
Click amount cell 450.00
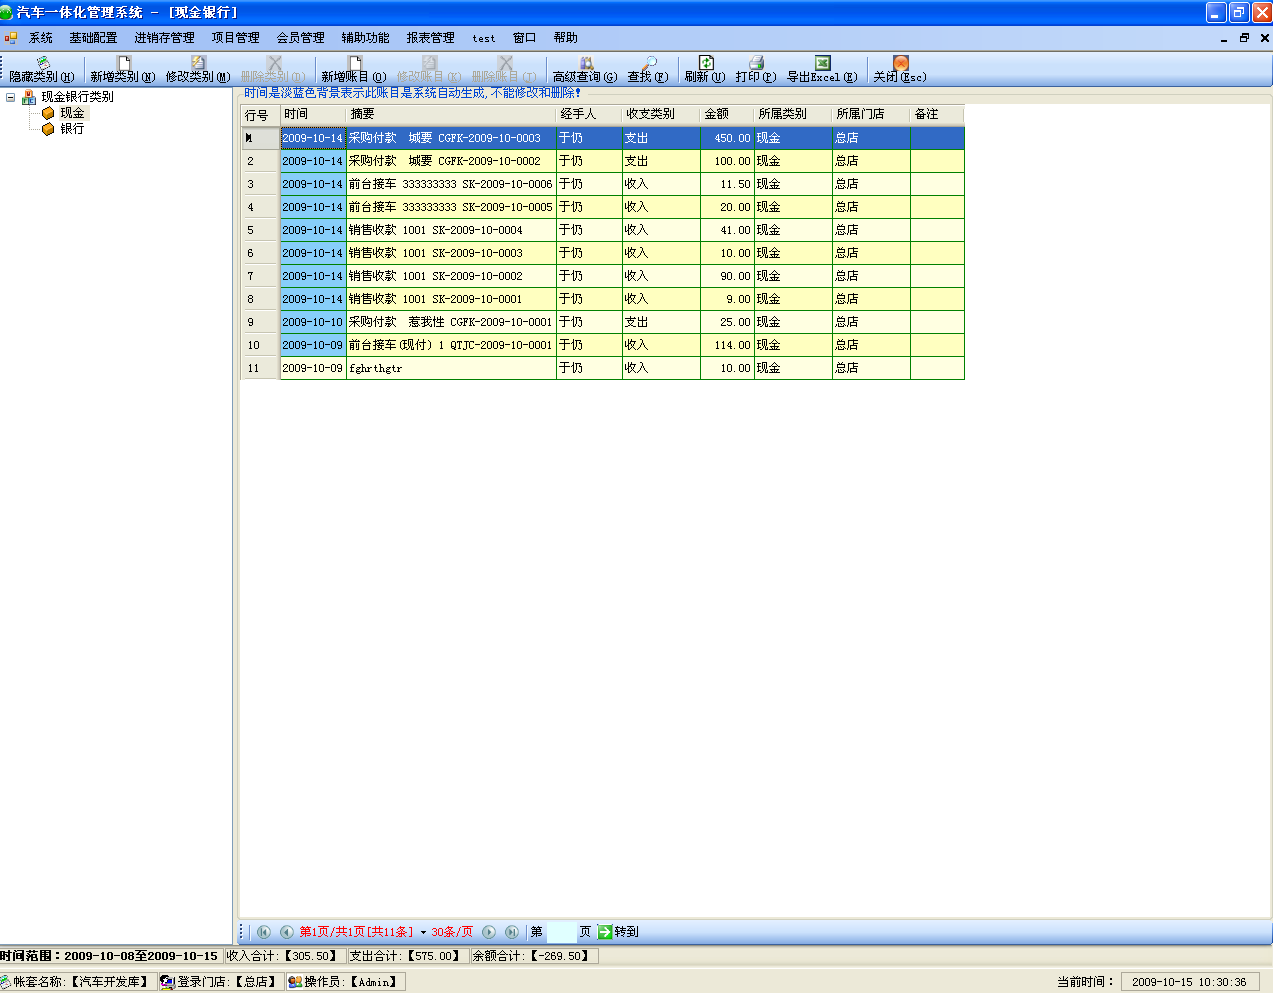pyautogui.click(x=727, y=138)
